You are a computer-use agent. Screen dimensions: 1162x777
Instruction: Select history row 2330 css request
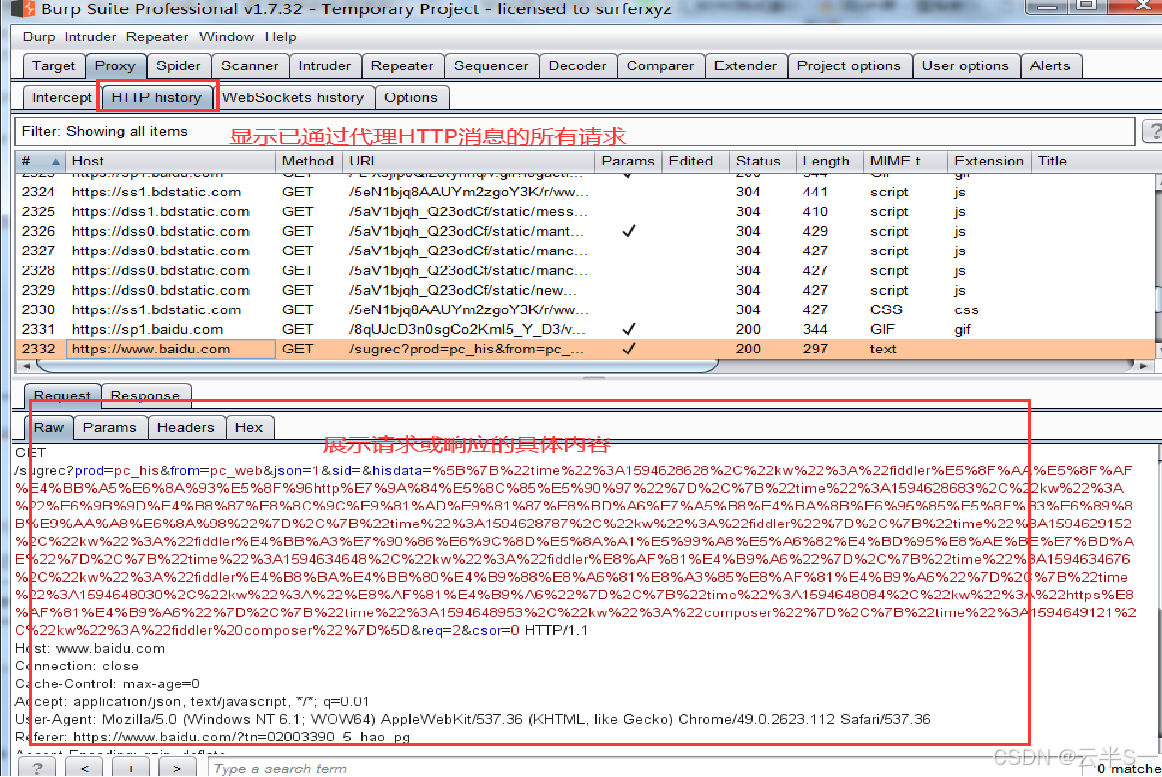tap(585, 310)
